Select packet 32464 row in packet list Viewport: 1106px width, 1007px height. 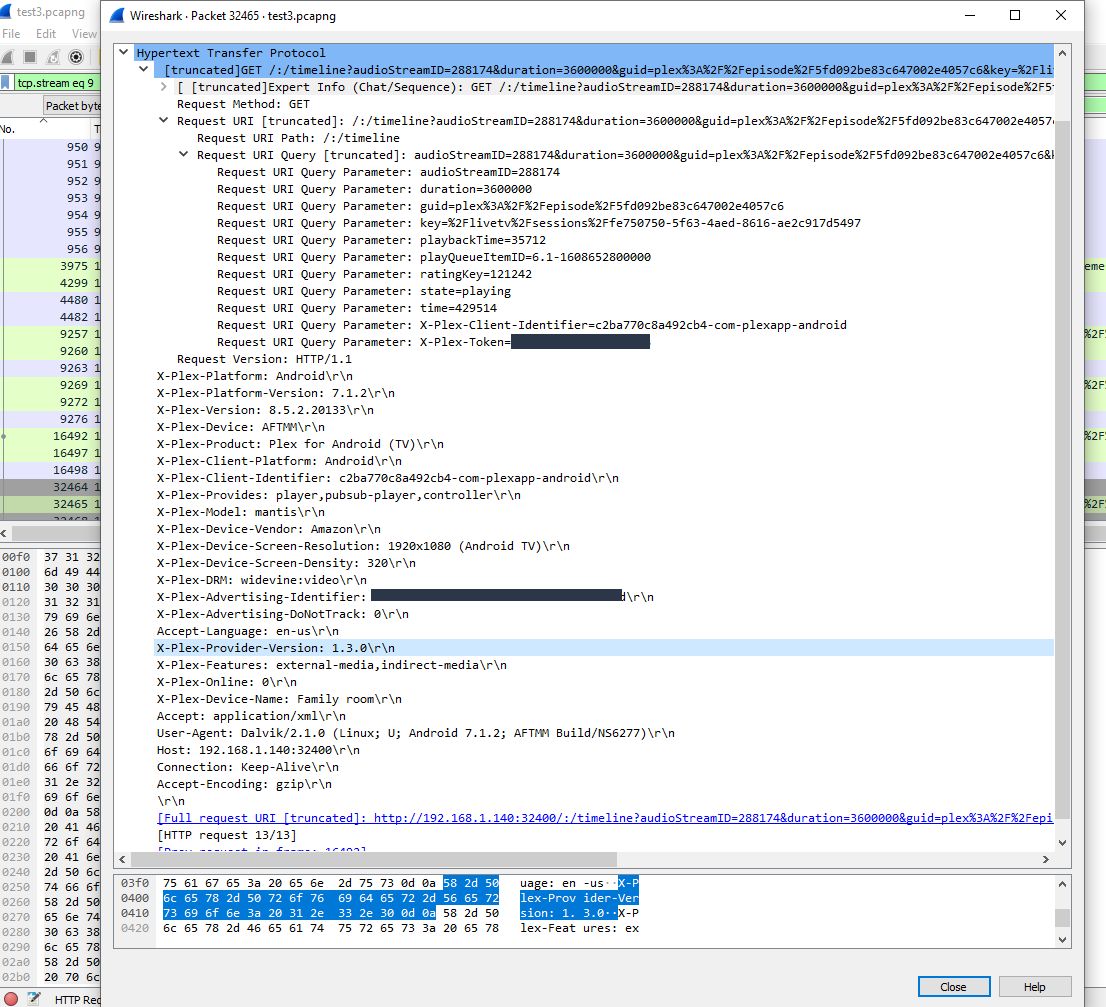pyautogui.click(x=50, y=487)
